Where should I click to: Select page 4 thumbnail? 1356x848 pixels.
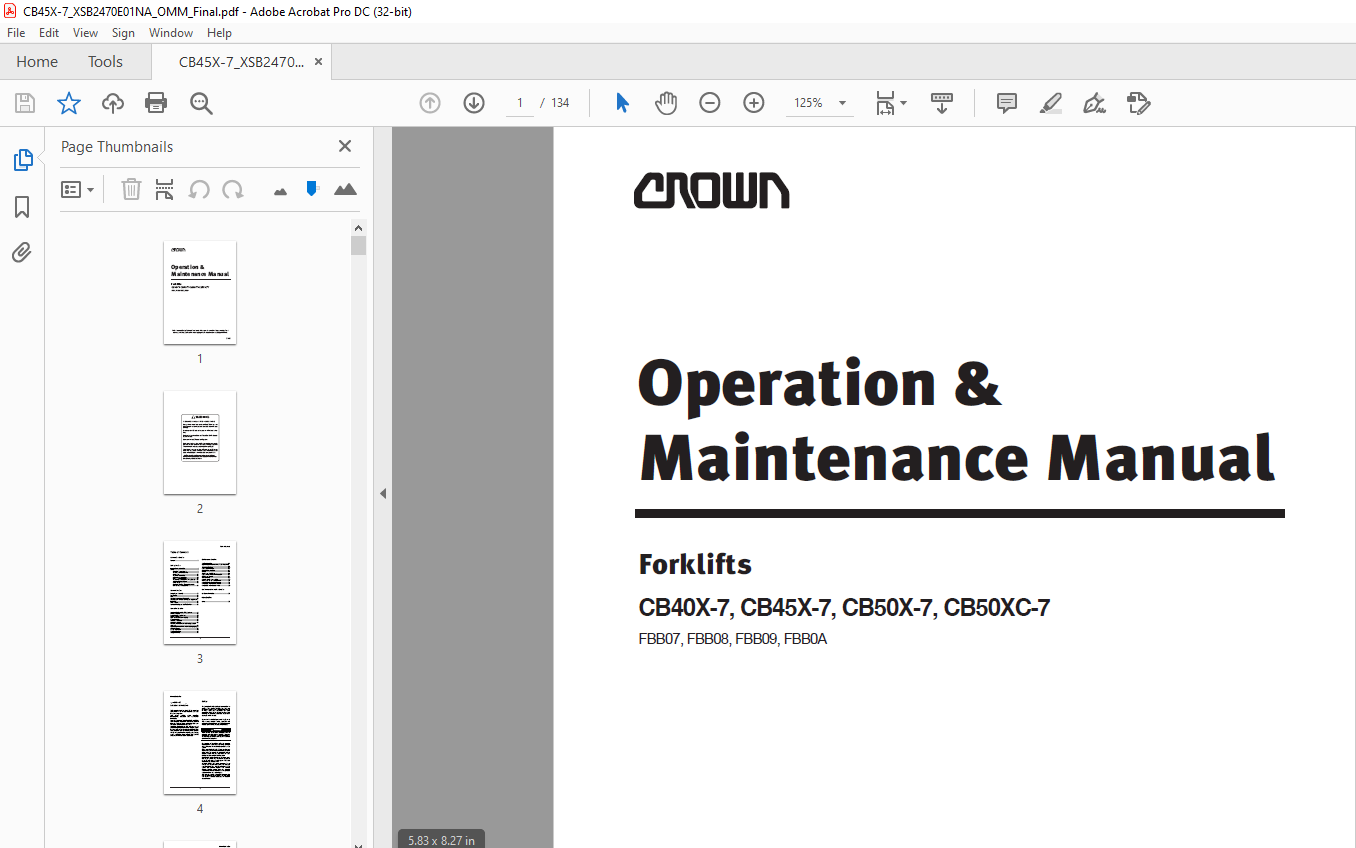200,742
